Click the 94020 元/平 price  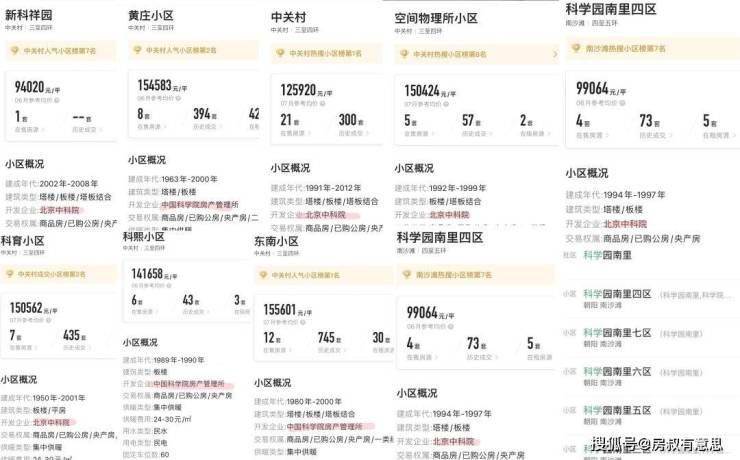[37, 87]
